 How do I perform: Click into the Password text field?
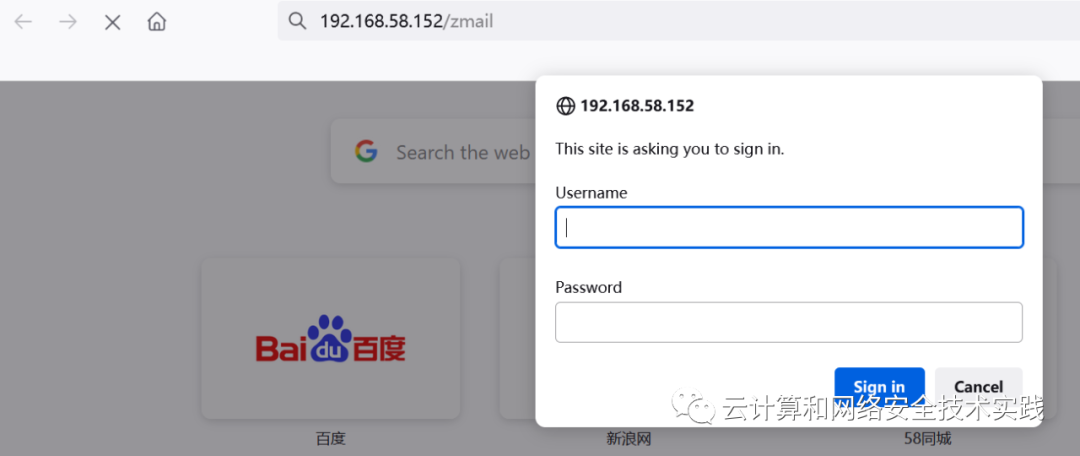point(789,322)
